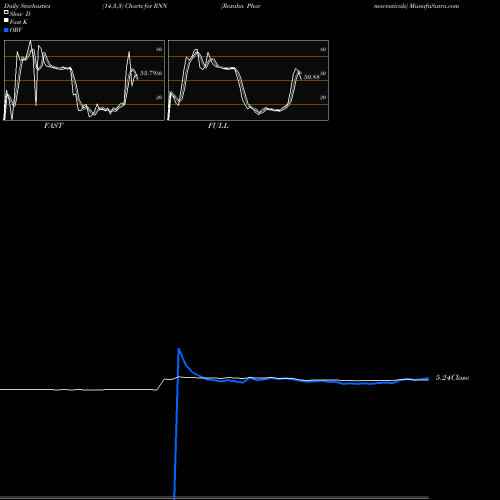500x500 pixels.
Task: Click the Fast K legend text
Action: point(19,22)
